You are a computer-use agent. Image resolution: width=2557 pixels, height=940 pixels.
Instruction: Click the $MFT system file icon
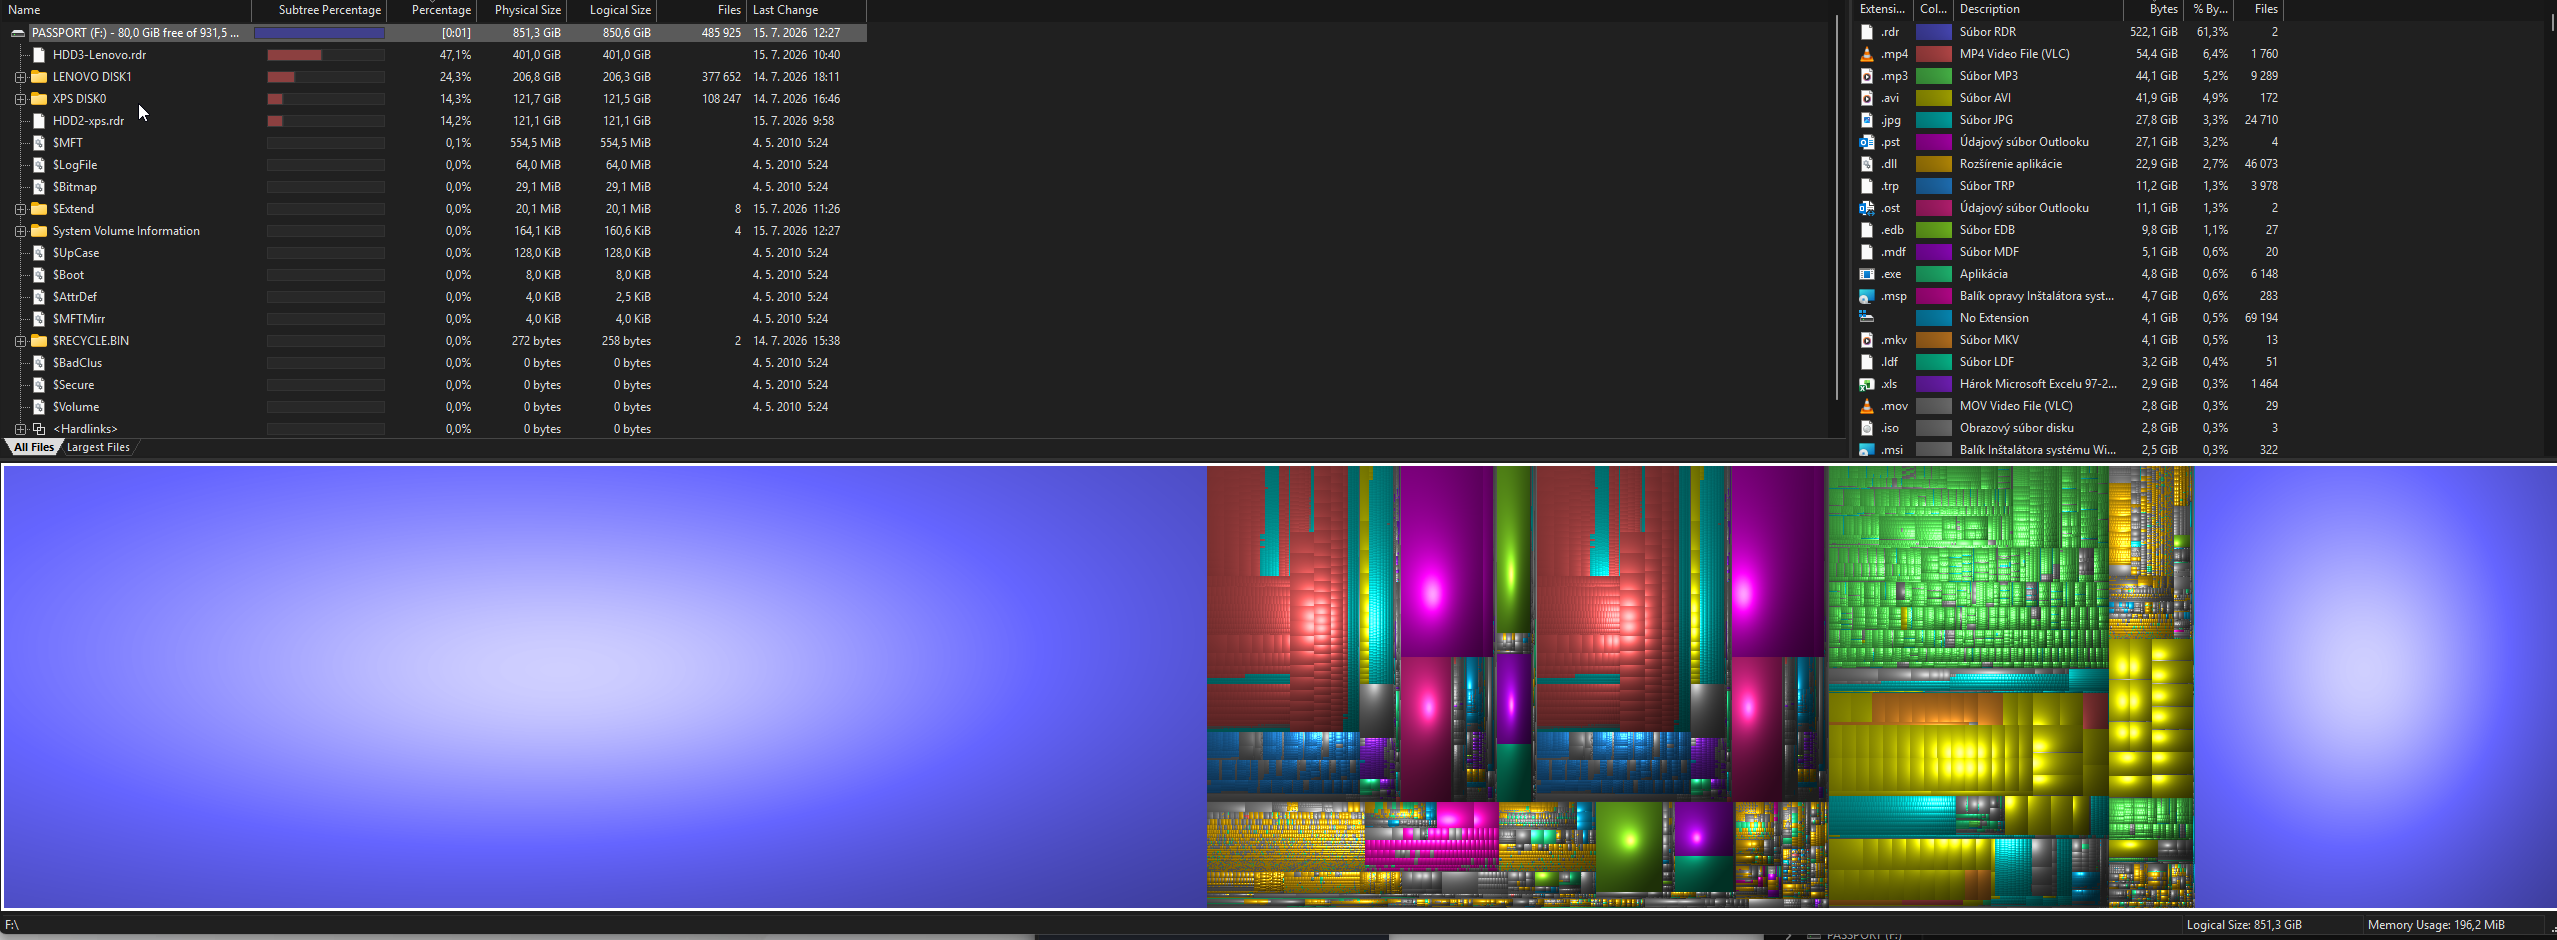coord(39,143)
